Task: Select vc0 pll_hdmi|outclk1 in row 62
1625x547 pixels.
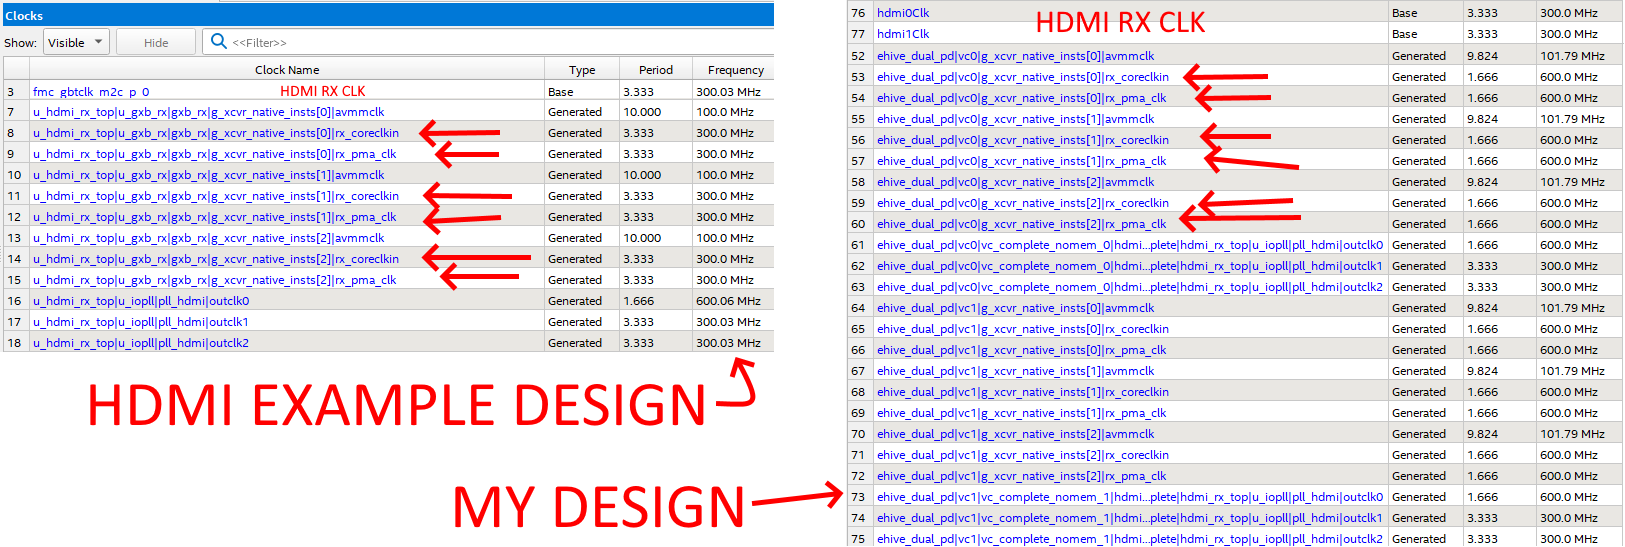Action: [x=1130, y=266]
